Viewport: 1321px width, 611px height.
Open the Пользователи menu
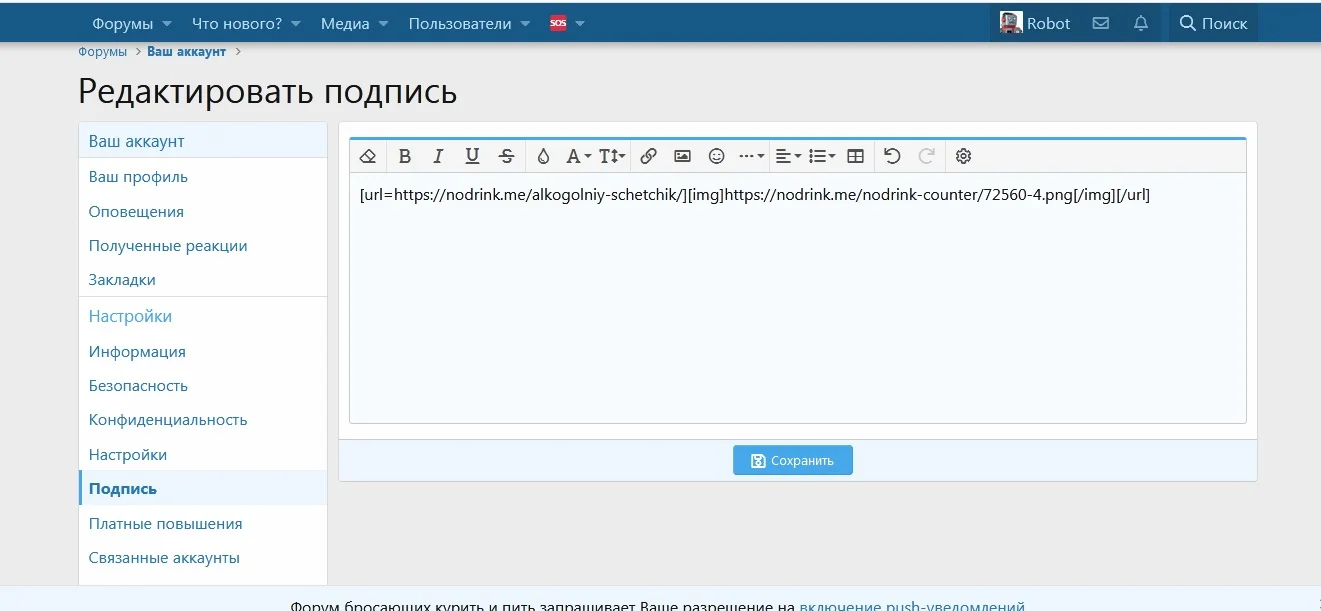pyautogui.click(x=460, y=23)
